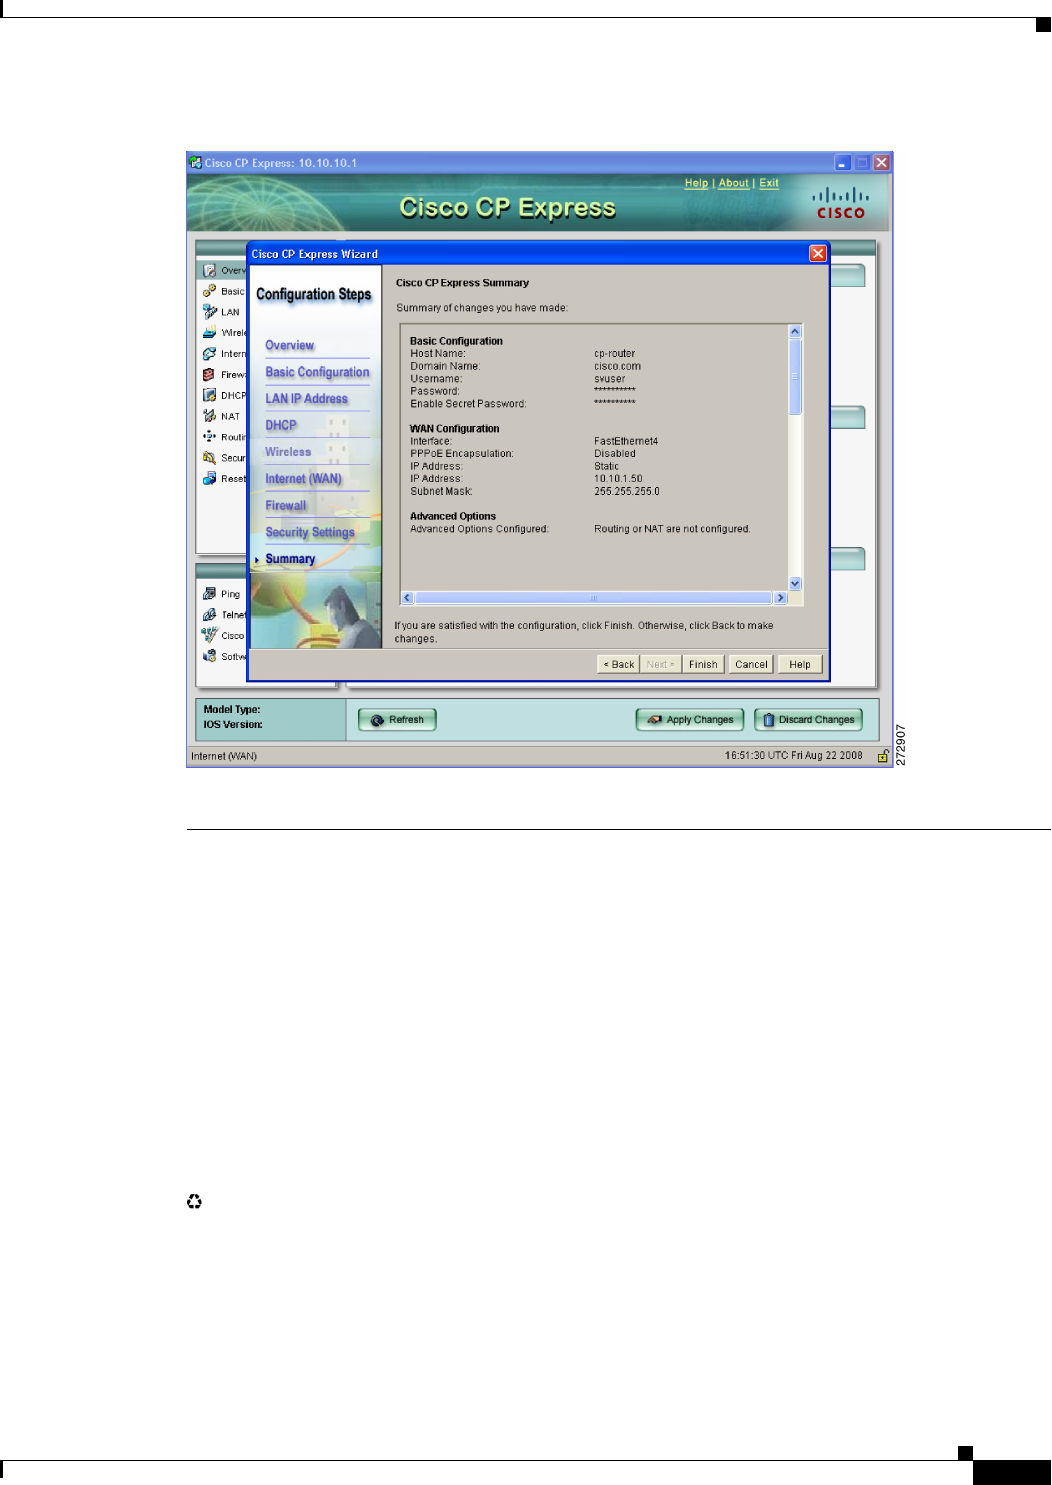Select the DHCP icon in the sidebar

pos(210,395)
